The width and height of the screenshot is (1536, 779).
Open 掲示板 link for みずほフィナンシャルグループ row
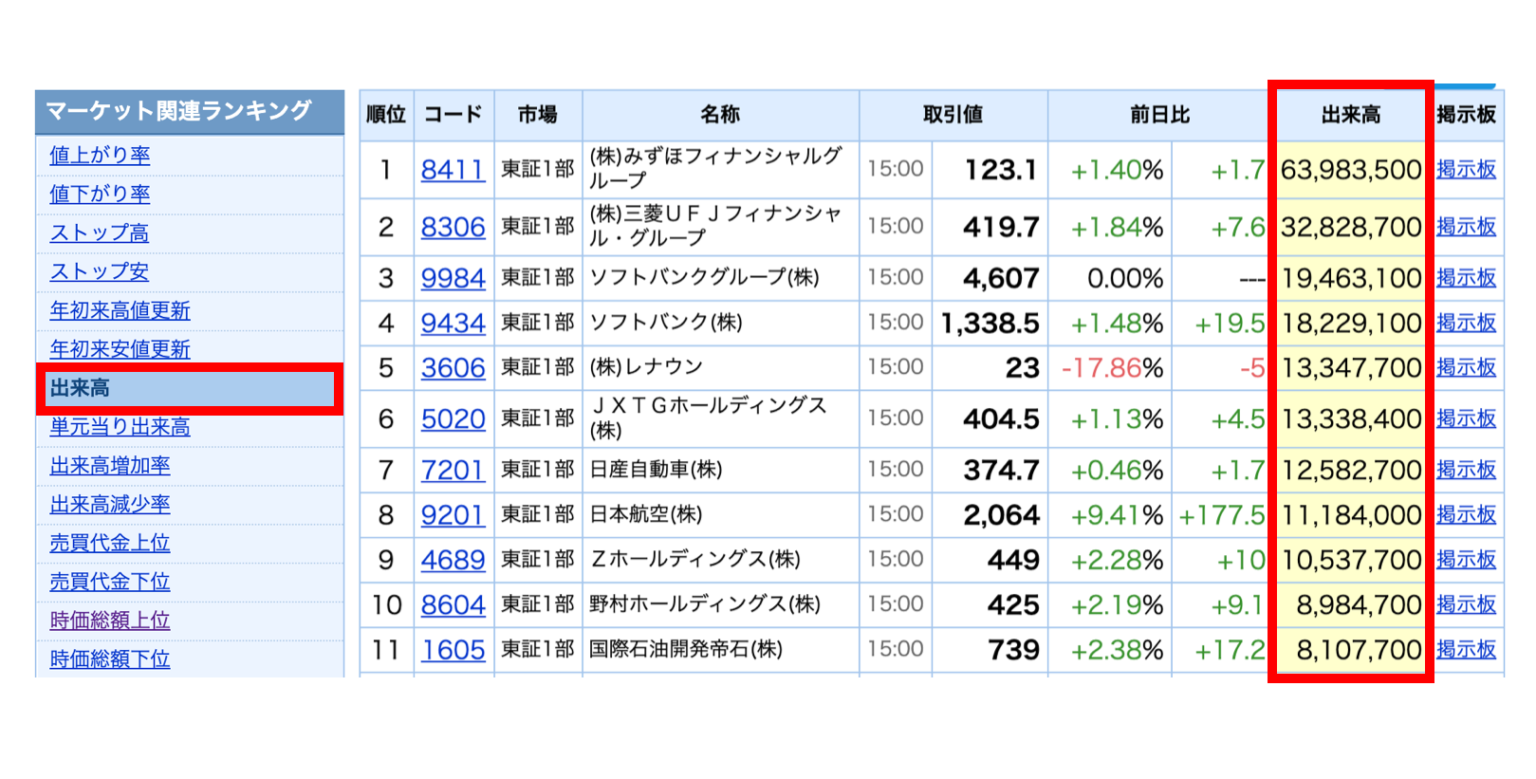(x=1466, y=170)
